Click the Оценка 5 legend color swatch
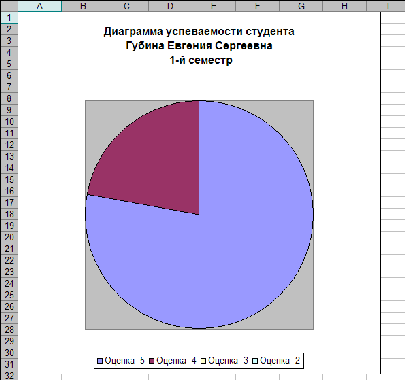 (100, 361)
